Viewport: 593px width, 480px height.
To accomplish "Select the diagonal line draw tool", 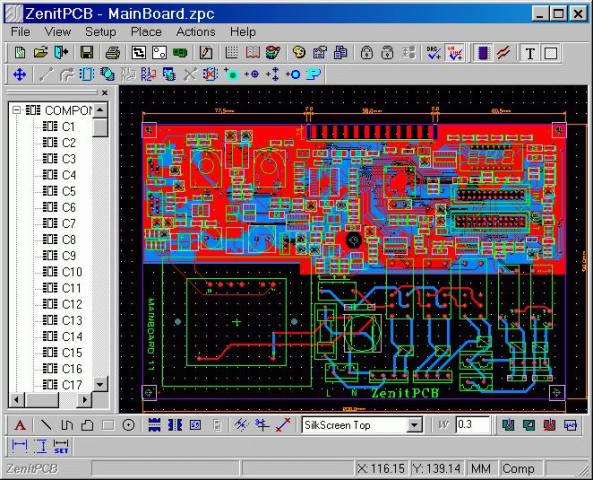I will pyautogui.click(x=46, y=425).
